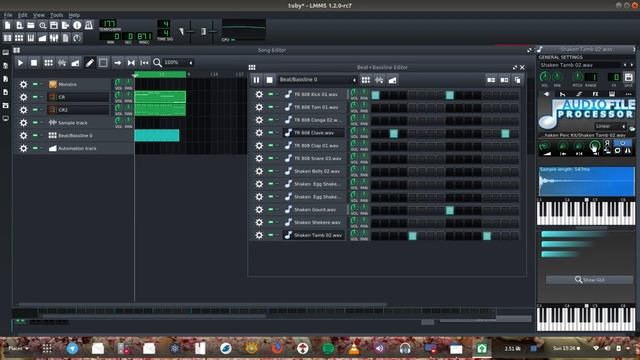Mute the TR 808 Clave track
The width and height of the screenshot is (640, 360).
pos(271,132)
